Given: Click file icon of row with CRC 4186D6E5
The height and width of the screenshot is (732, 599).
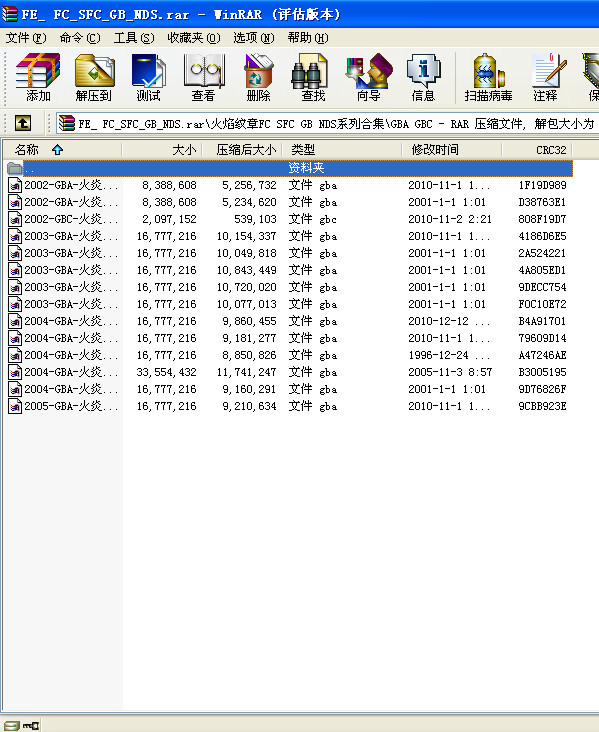Looking at the screenshot, I should (15, 236).
